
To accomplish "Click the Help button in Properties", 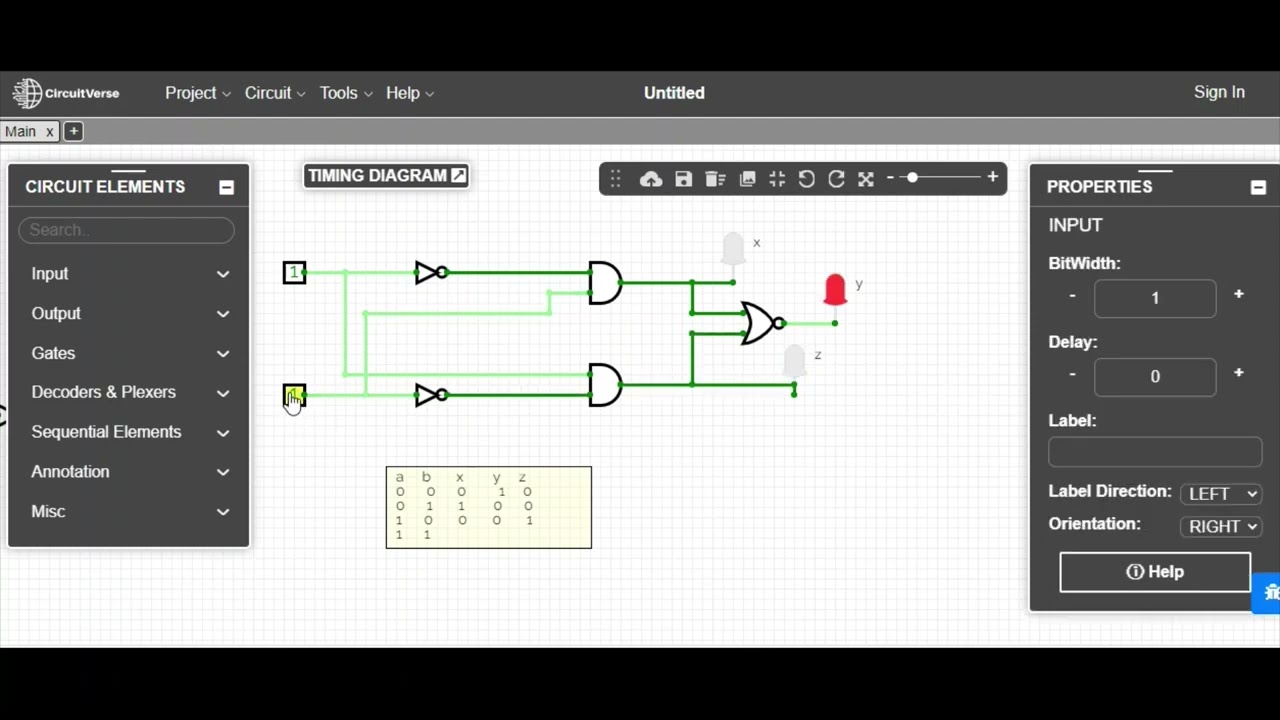I will 1154,571.
